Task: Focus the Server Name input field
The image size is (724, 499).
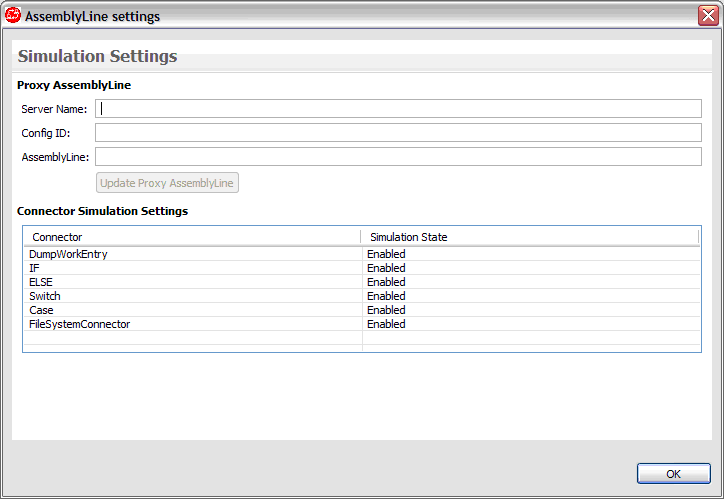Action: point(398,109)
